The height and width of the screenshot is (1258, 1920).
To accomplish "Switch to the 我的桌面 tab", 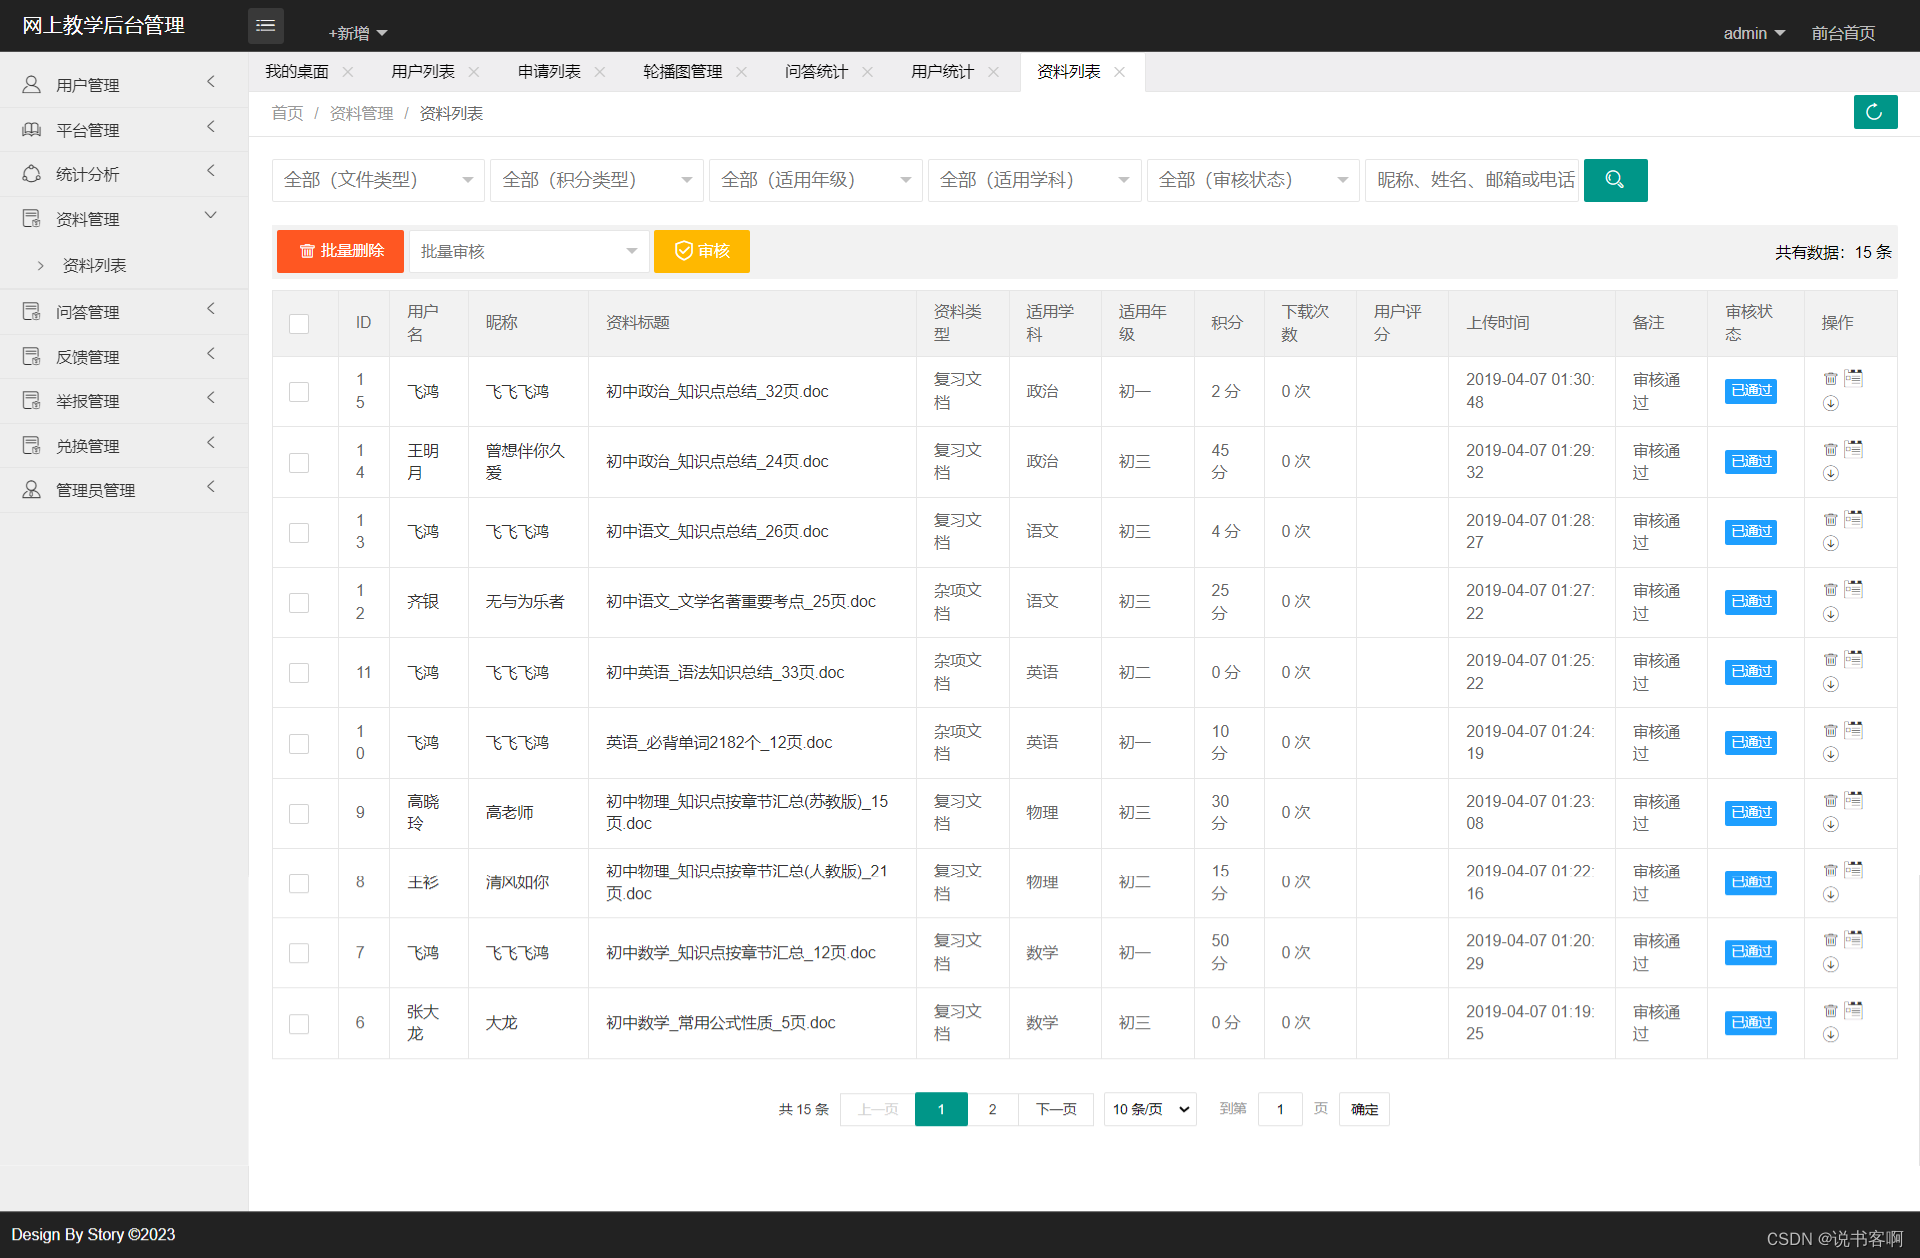I will [296, 72].
